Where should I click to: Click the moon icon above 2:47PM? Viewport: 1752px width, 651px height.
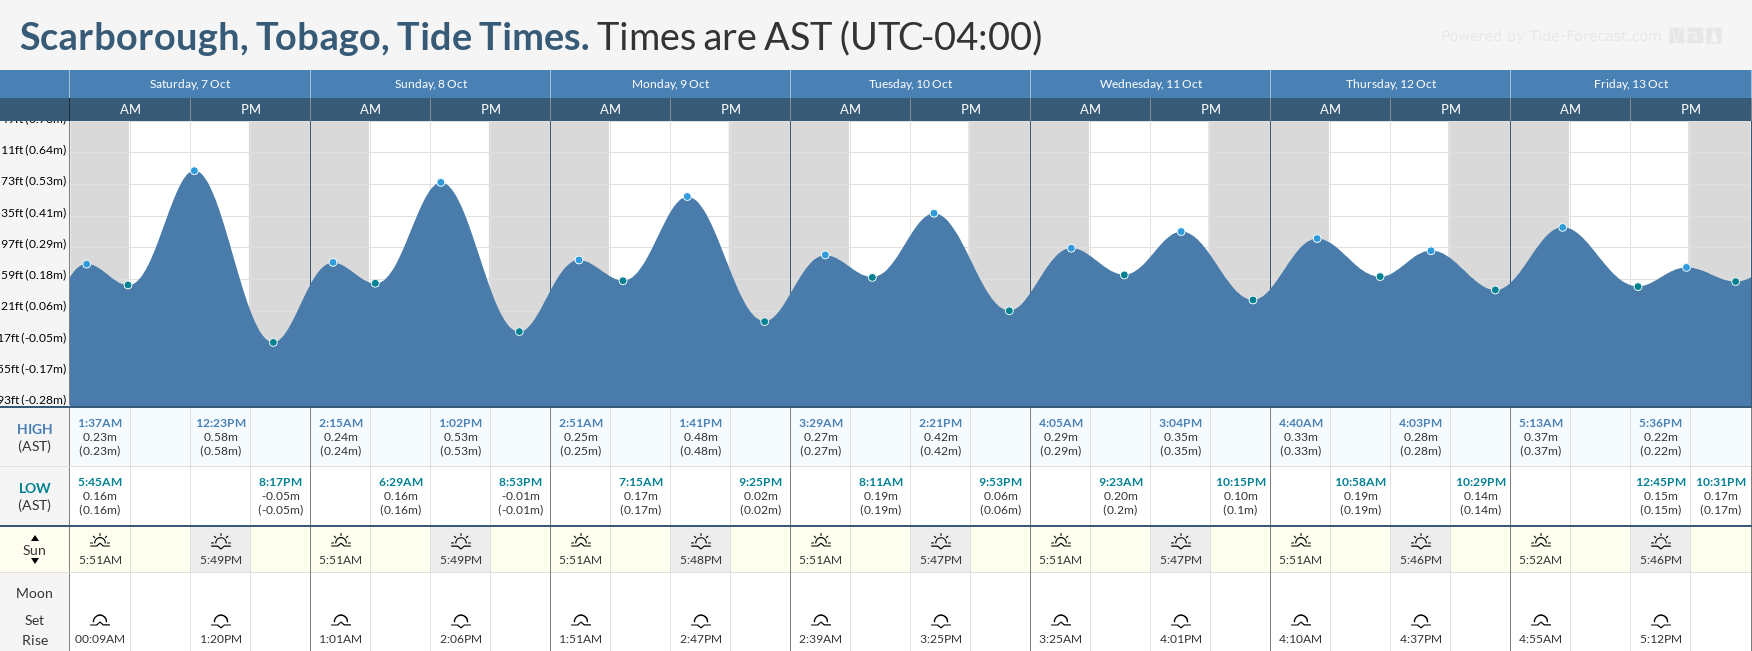[x=701, y=620]
